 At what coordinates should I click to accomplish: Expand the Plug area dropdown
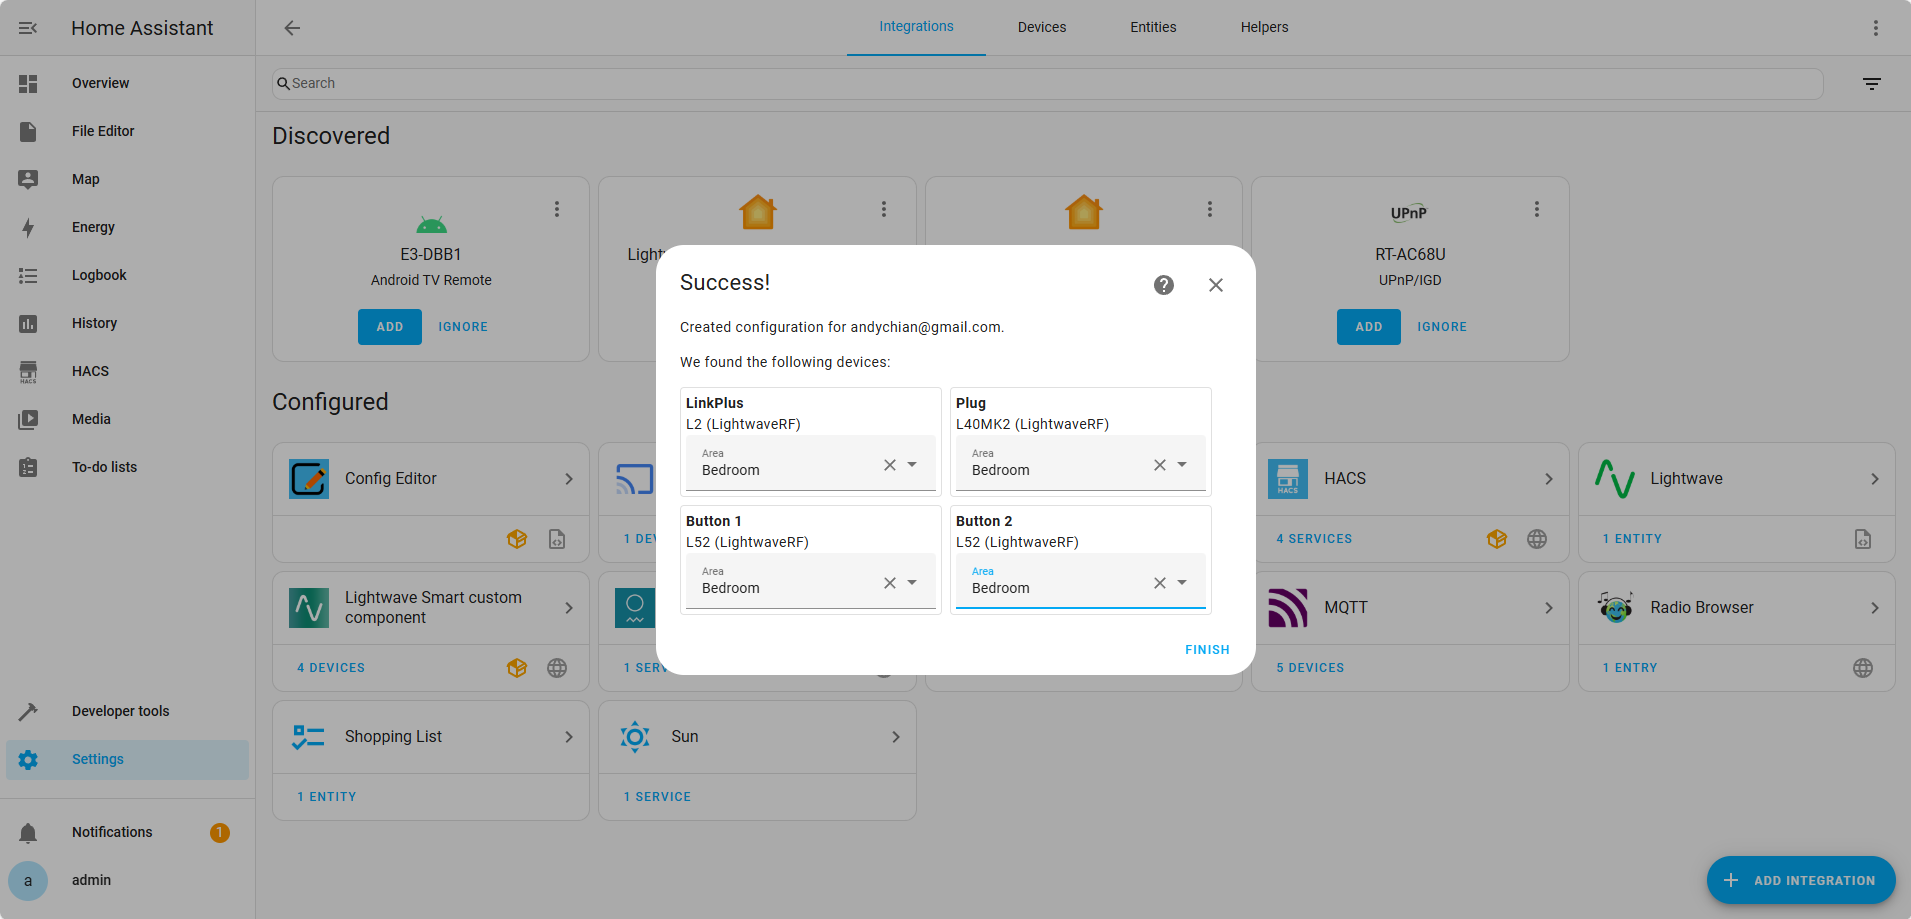[1182, 465]
